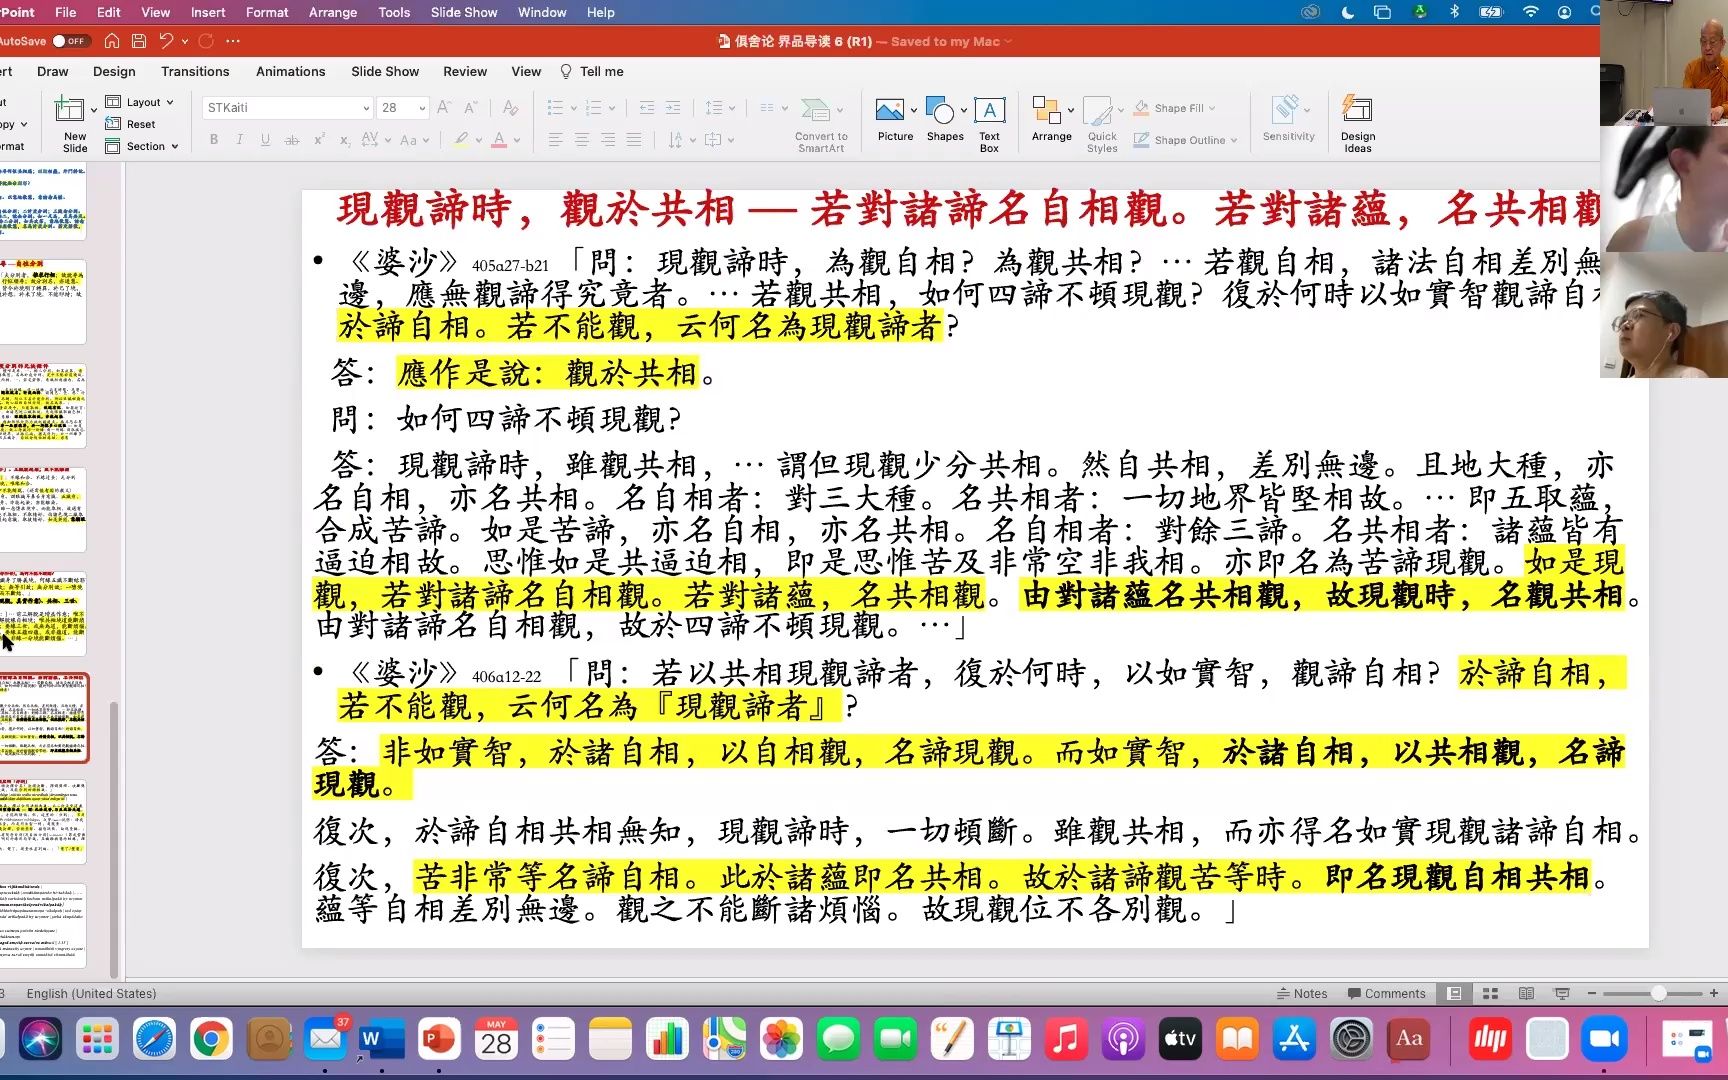The image size is (1728, 1080).
Task: Apply the yellow text highlight color
Action: [460, 140]
